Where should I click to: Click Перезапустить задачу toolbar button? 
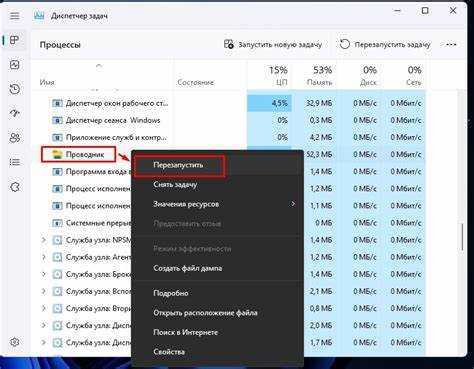(385, 44)
